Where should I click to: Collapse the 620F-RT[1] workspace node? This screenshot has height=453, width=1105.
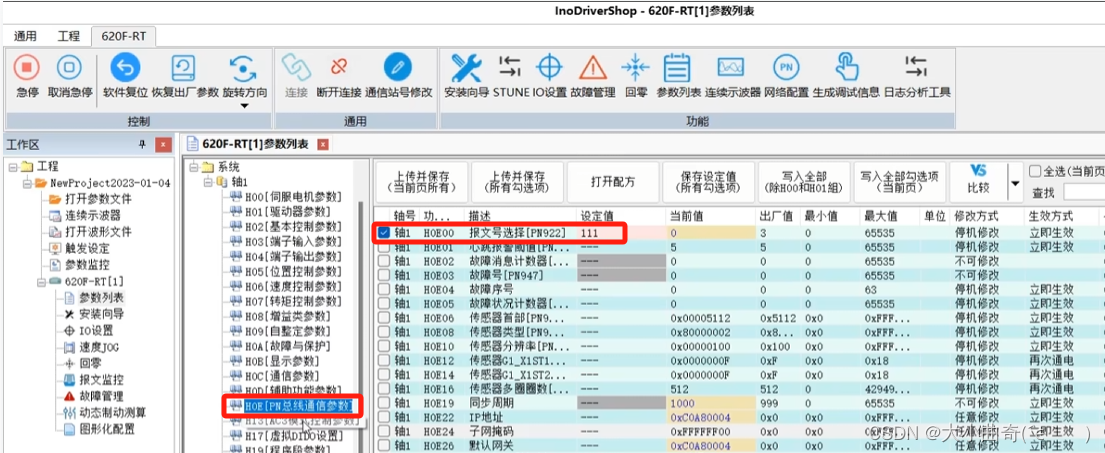[x=41, y=281]
